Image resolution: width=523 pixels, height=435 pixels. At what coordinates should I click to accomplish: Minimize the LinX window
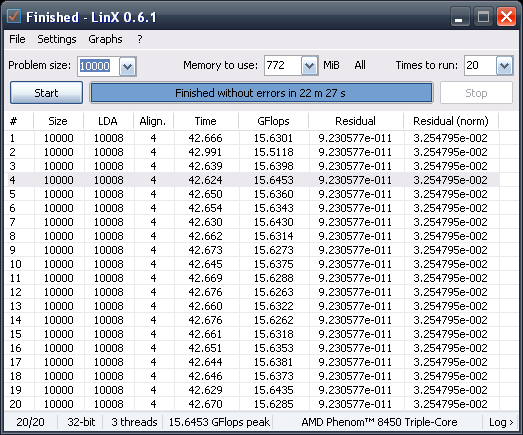click(x=459, y=16)
